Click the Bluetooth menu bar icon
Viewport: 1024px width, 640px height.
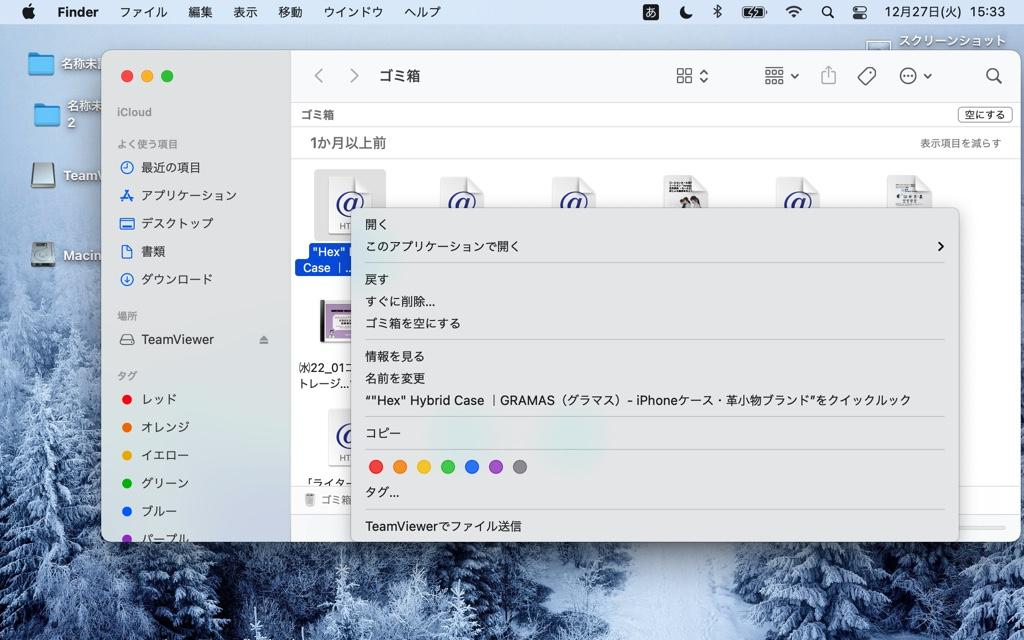[x=717, y=12]
